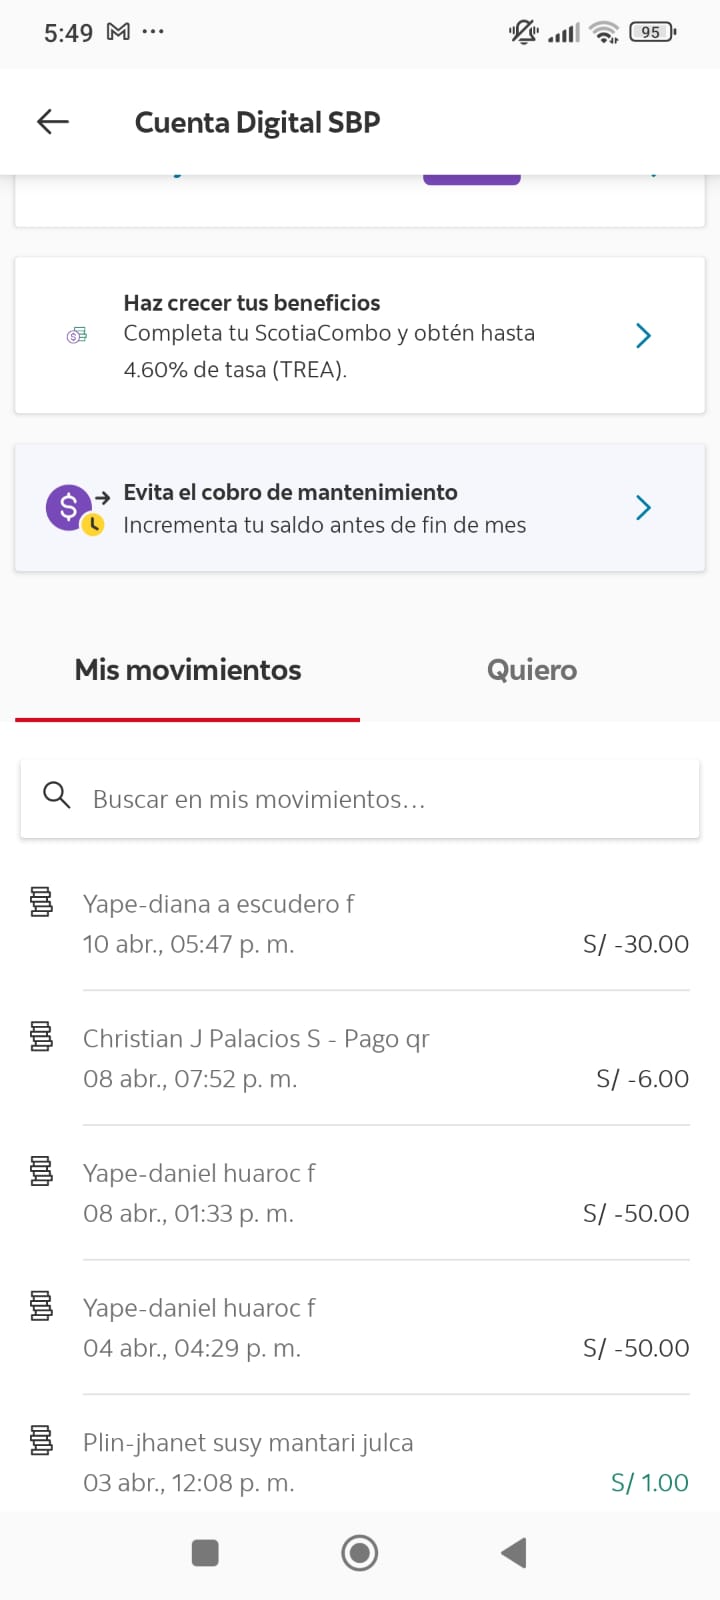This screenshot has height=1600, width=720.
Task: Switch to the Mis movimientos tab
Action: [x=188, y=670]
